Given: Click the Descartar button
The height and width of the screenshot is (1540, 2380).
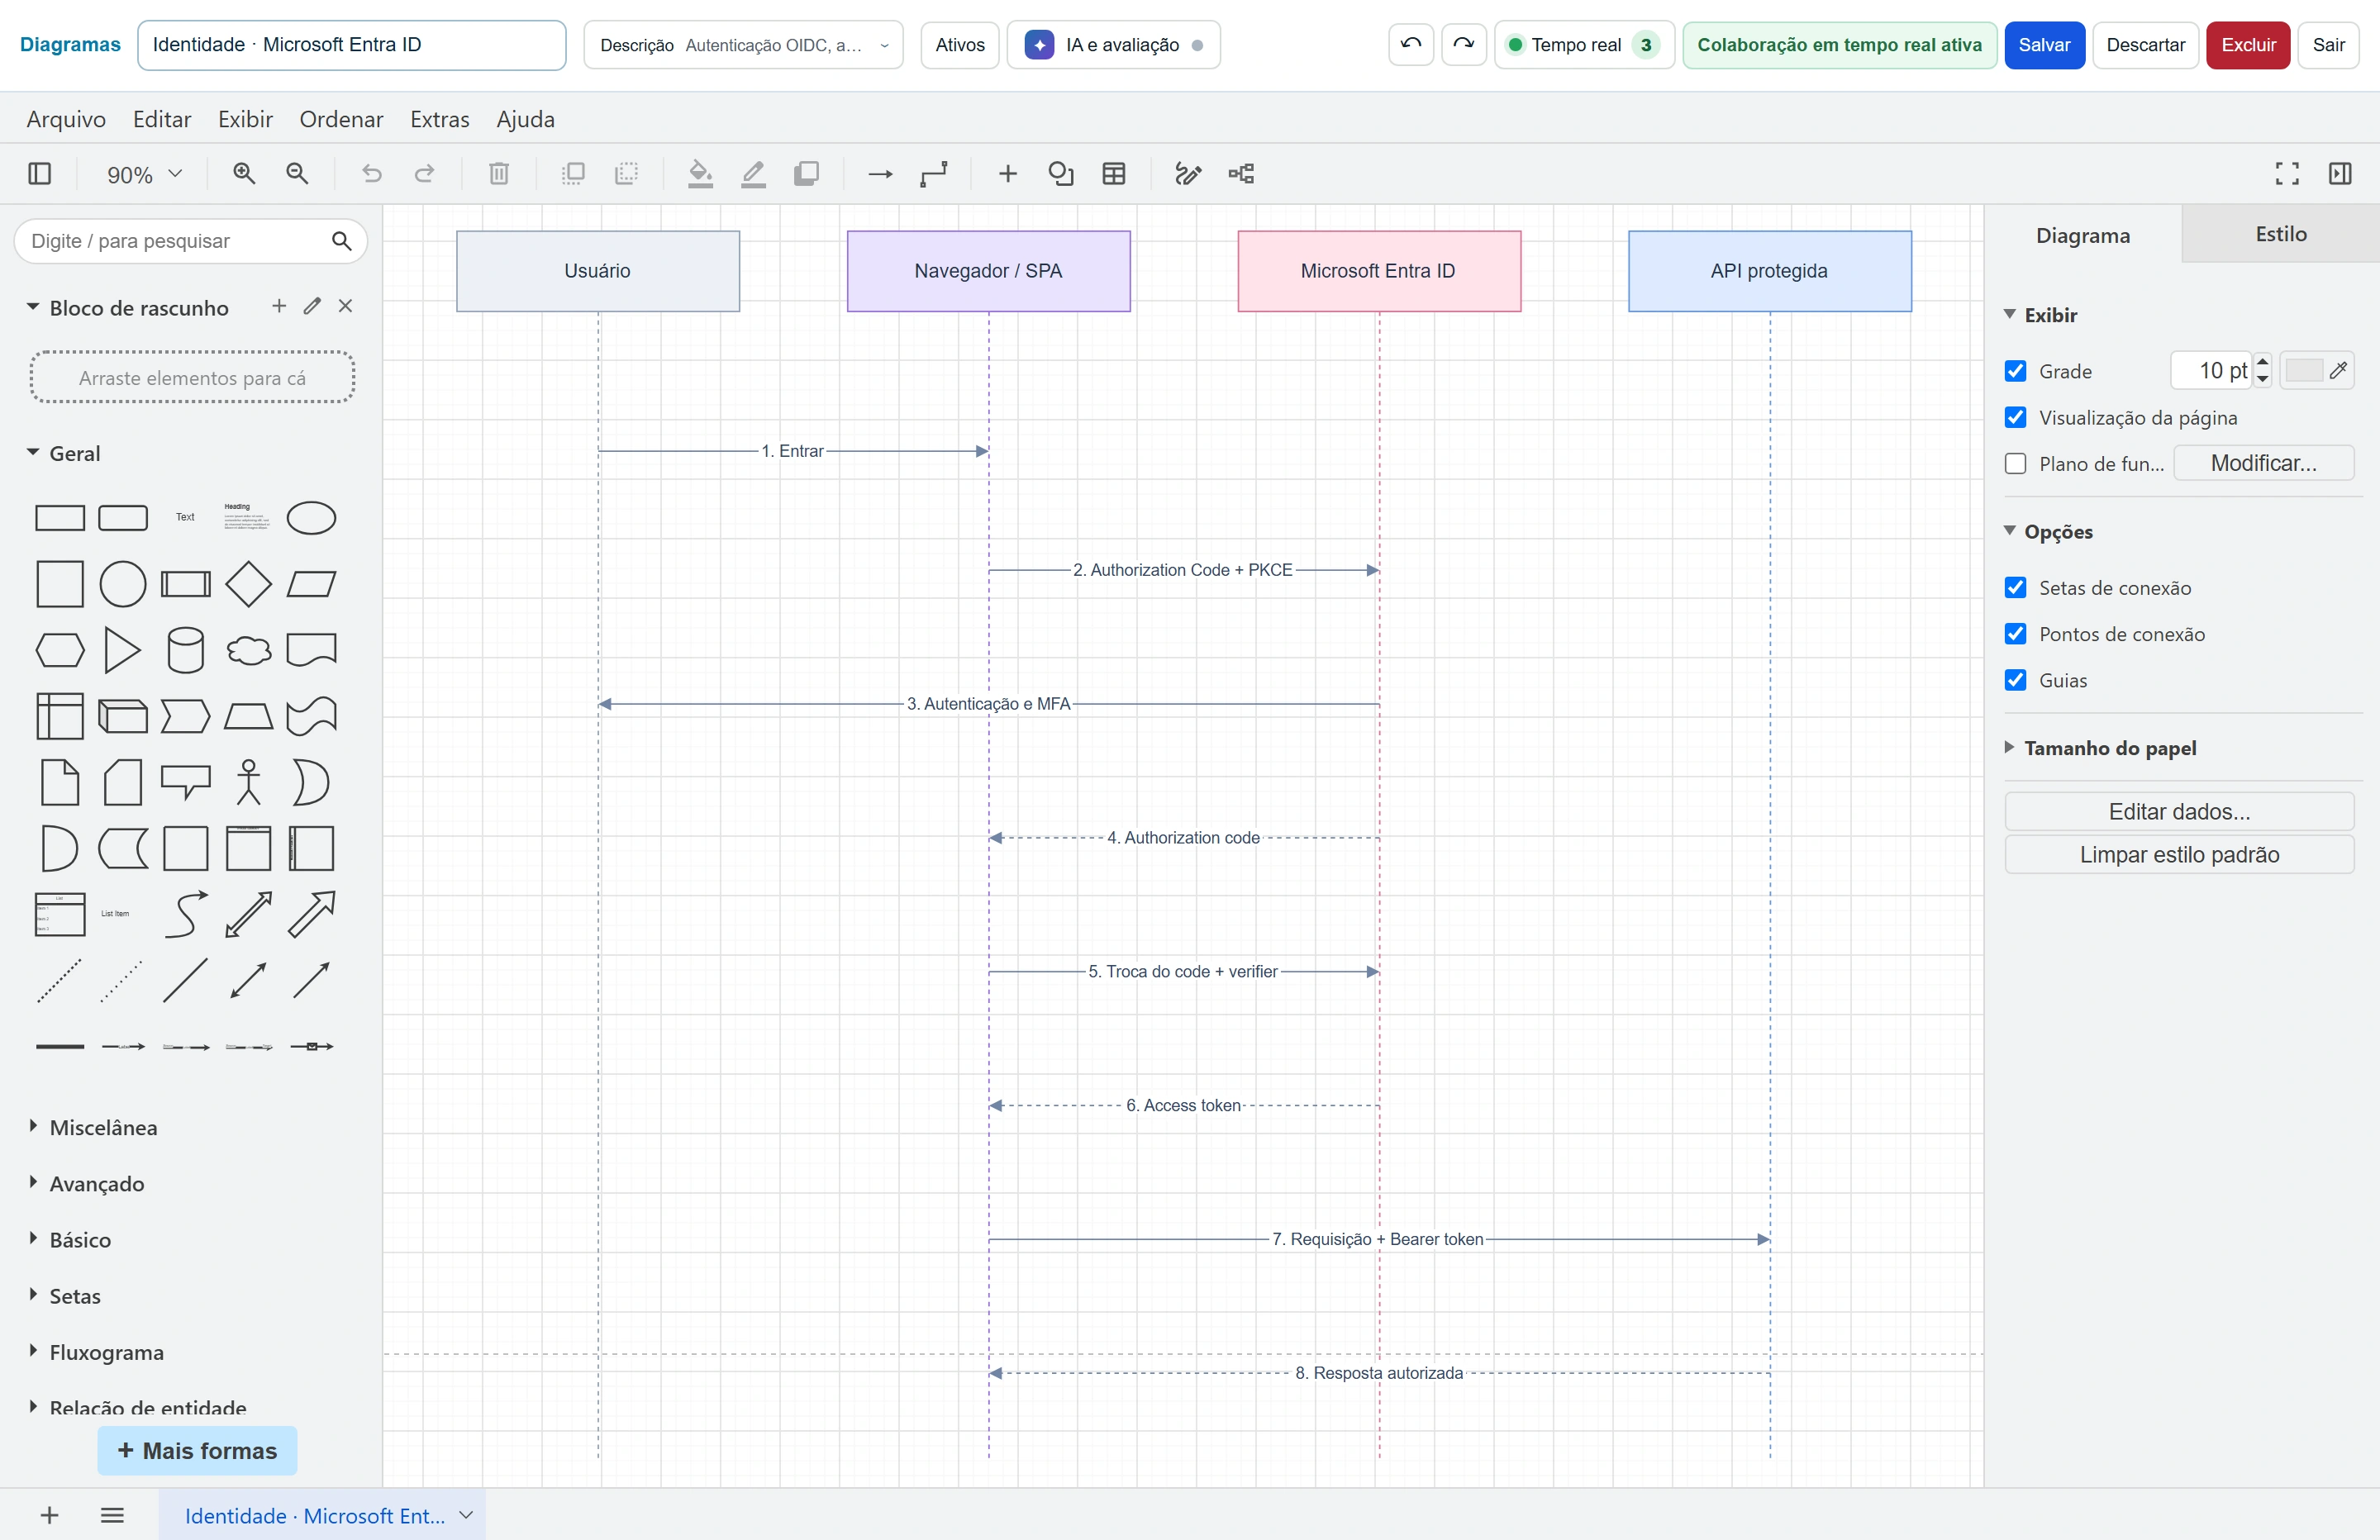Looking at the screenshot, I should click(x=2145, y=45).
